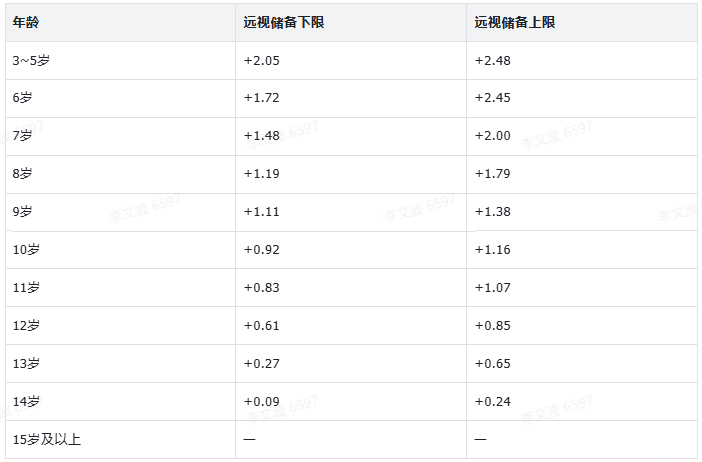702x462 pixels.
Task: Select the 远视储备上限 column header
Action: point(515,22)
